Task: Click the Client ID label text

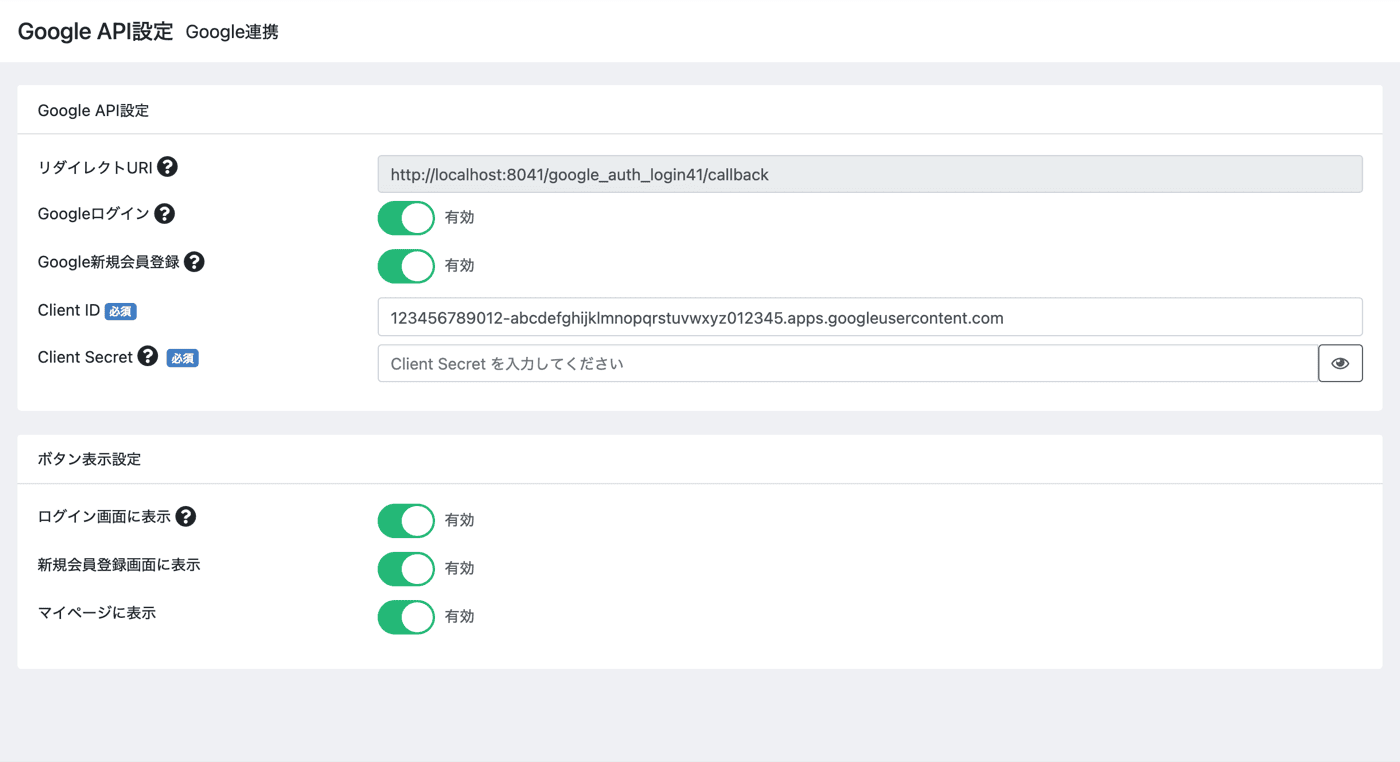Action: click(69, 310)
